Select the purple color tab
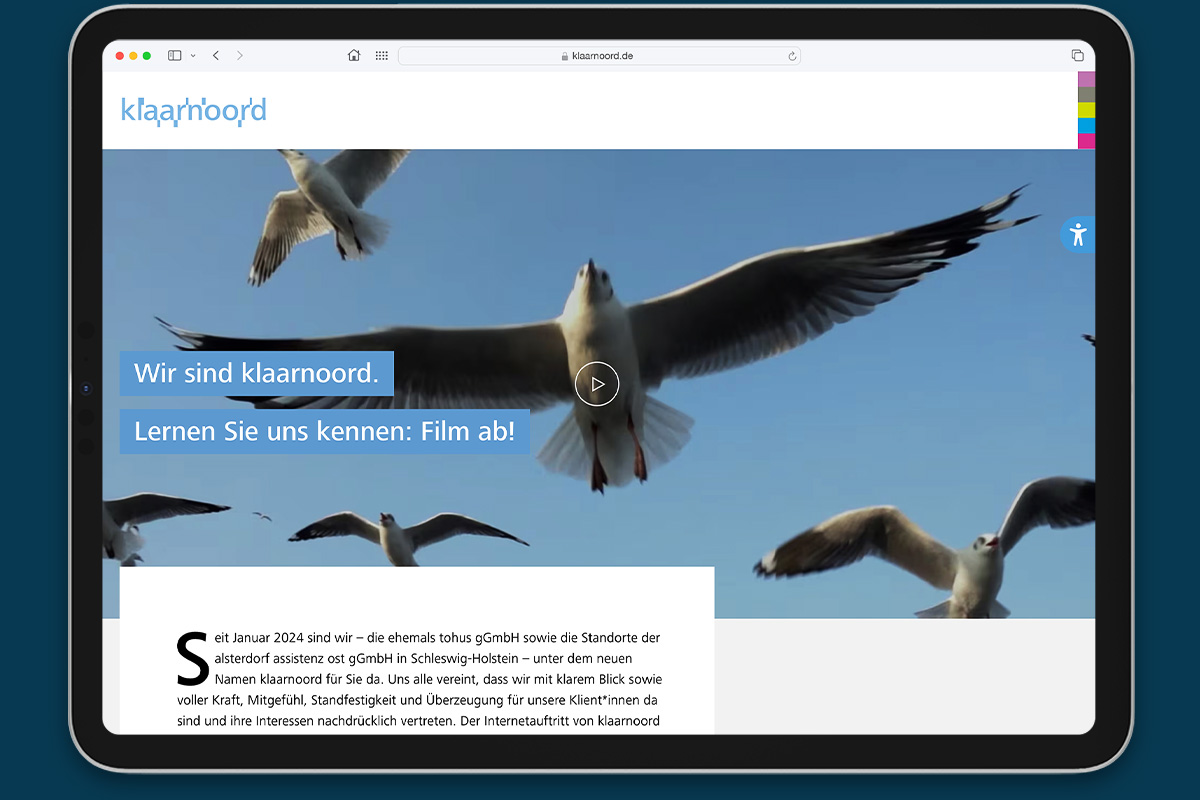 tap(1086, 79)
